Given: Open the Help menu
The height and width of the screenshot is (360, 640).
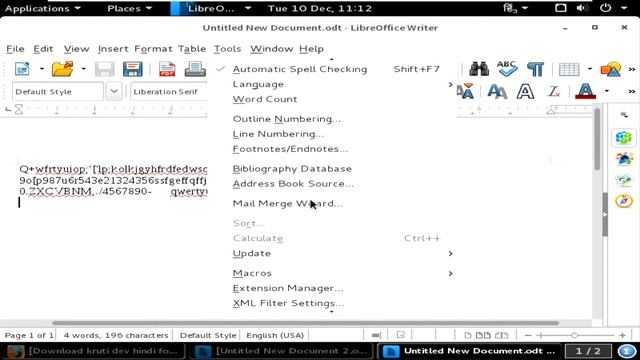Looking at the screenshot, I should [x=311, y=49].
